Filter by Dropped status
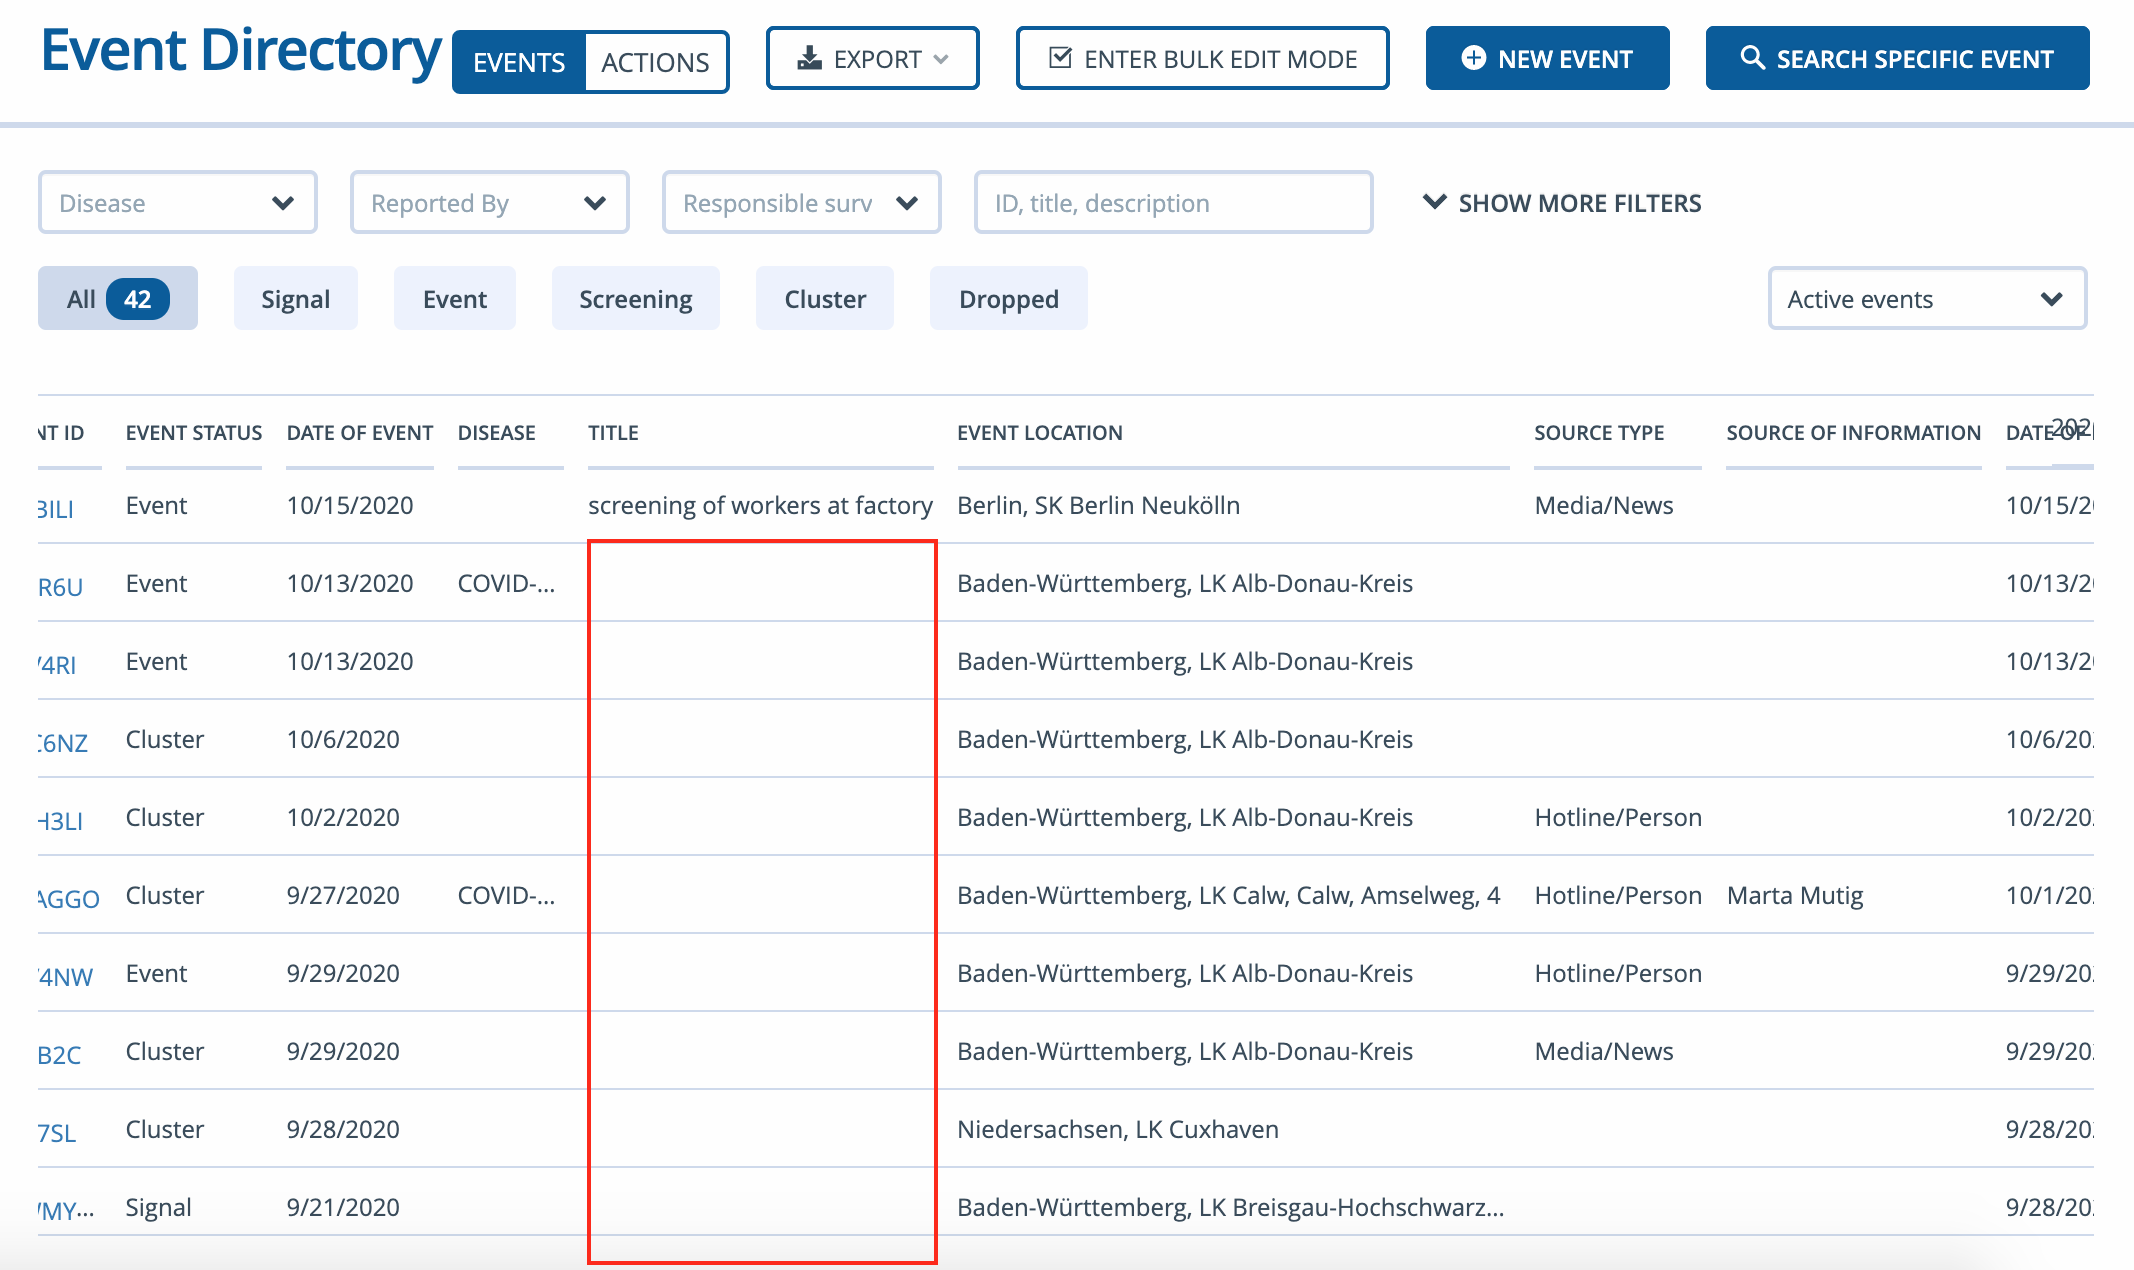2134x1270 pixels. 1009,298
